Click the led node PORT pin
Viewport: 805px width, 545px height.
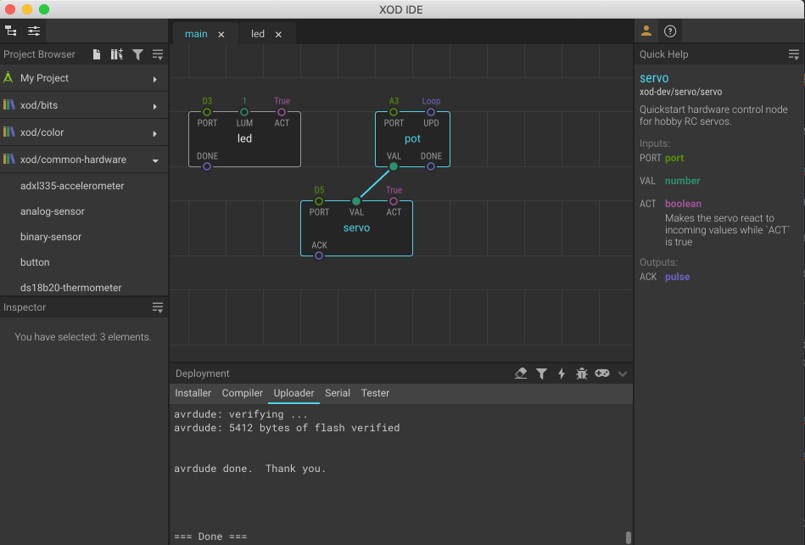coord(207,112)
